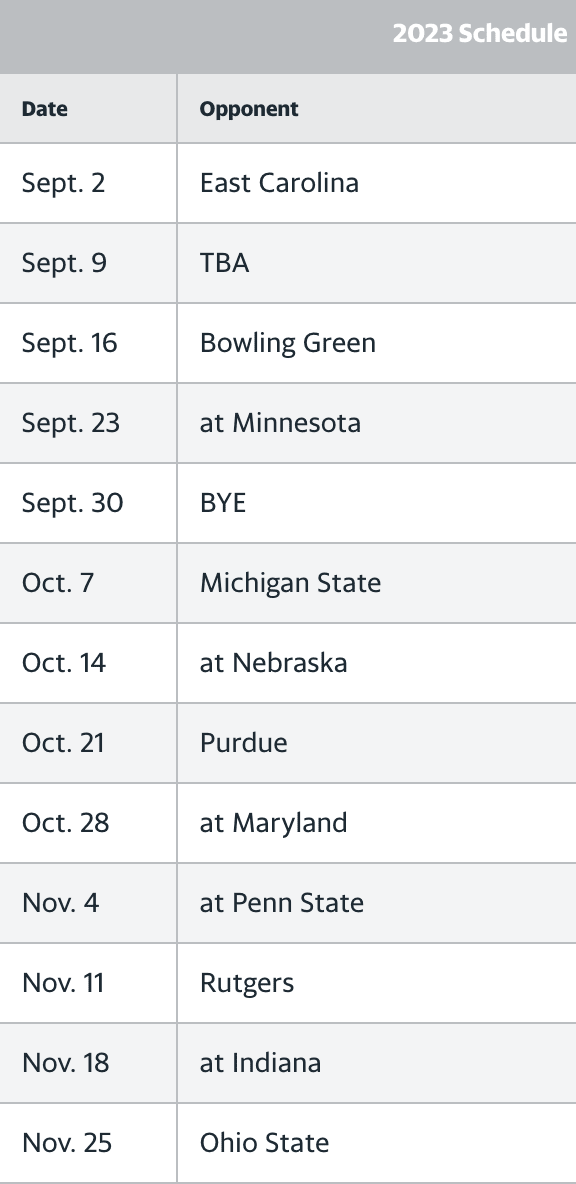The width and height of the screenshot is (576, 1184).
Task: Click the 2023 Schedule title
Action: pos(479,33)
